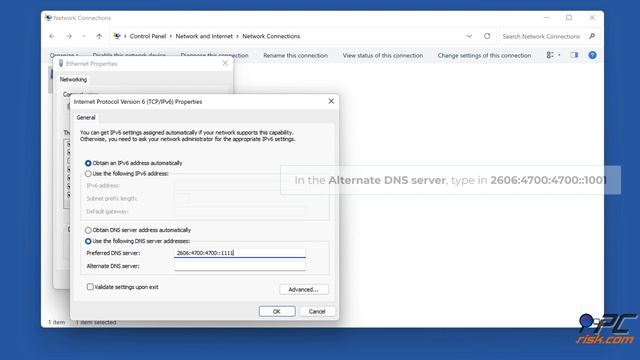Screen dimensions: 640x360
Task: Go forward in Network Connections window
Action: pyautogui.click(x=69, y=36)
